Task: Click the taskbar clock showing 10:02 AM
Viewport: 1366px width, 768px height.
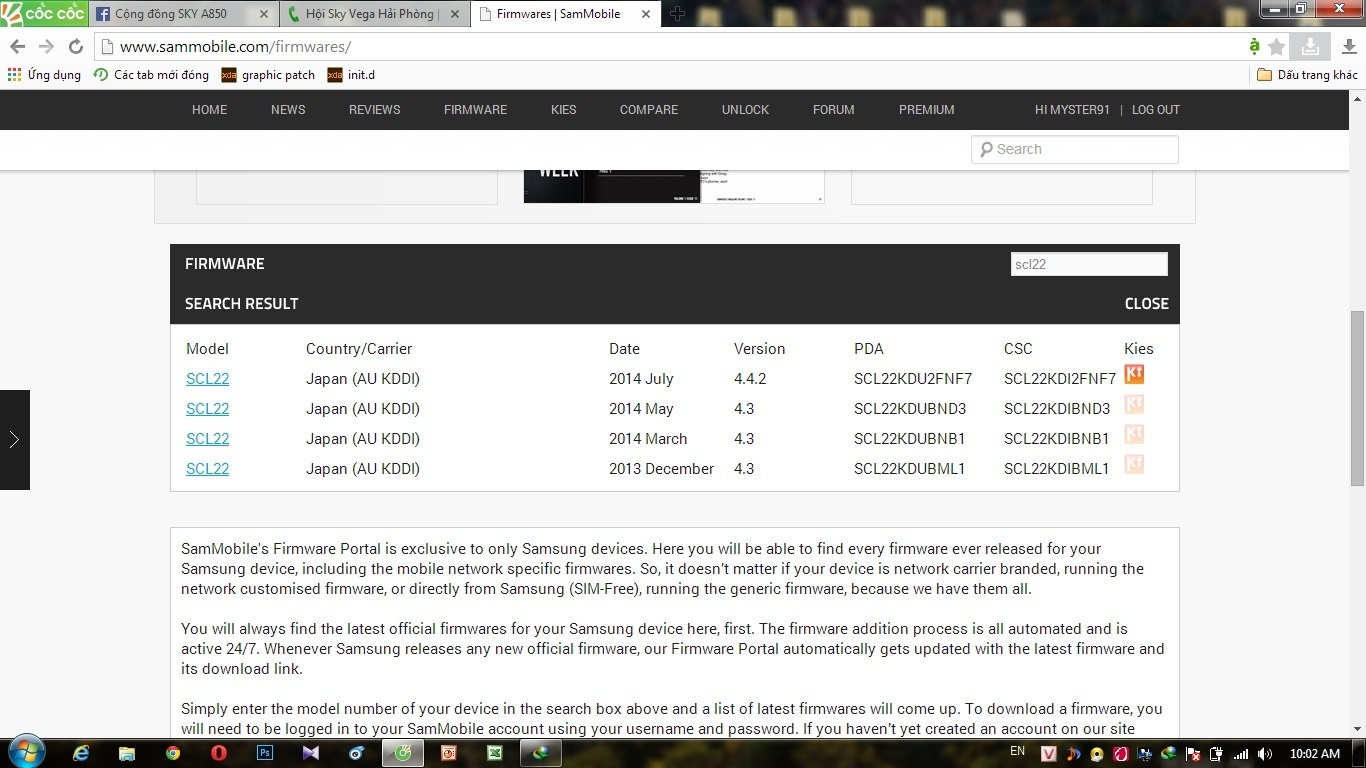Action: pos(1315,754)
